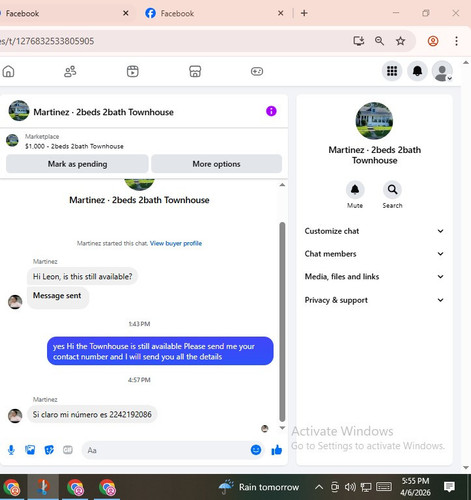This screenshot has width=471, height=500.
Task: Click the 'Hi Leon, is this still available?' message
Action: click(82, 276)
